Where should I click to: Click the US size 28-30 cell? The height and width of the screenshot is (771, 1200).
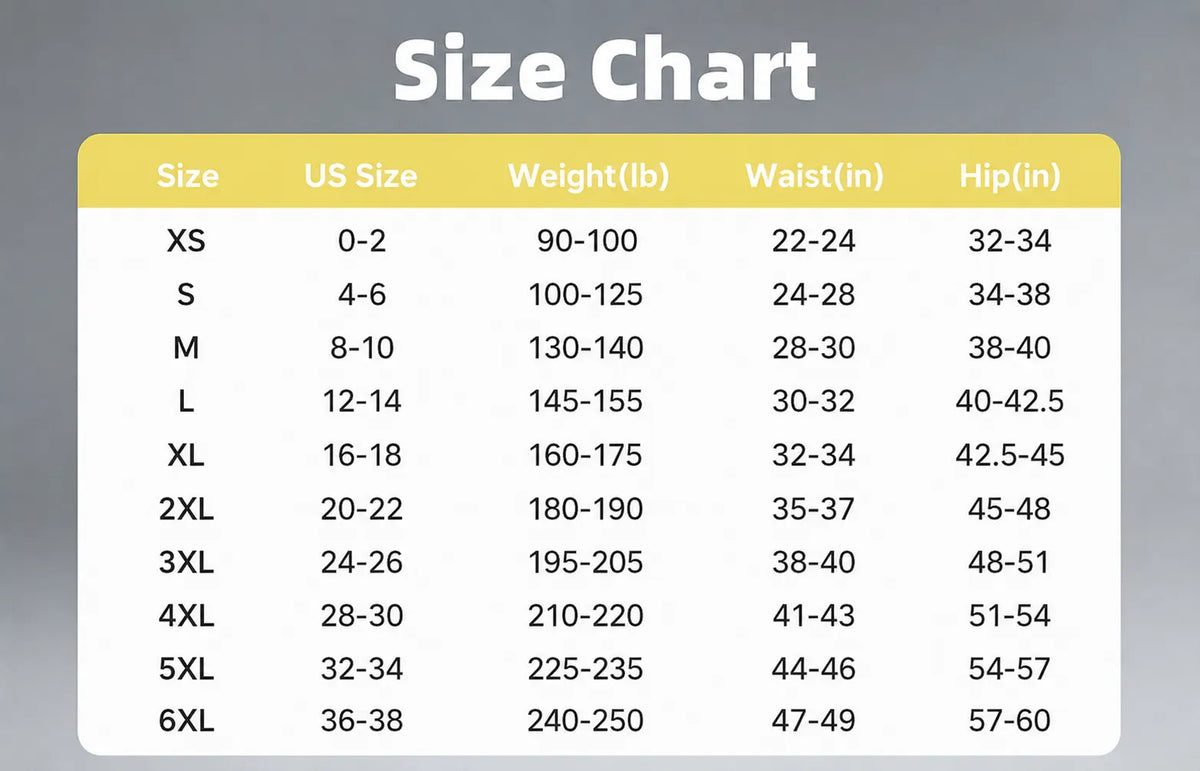coord(361,615)
